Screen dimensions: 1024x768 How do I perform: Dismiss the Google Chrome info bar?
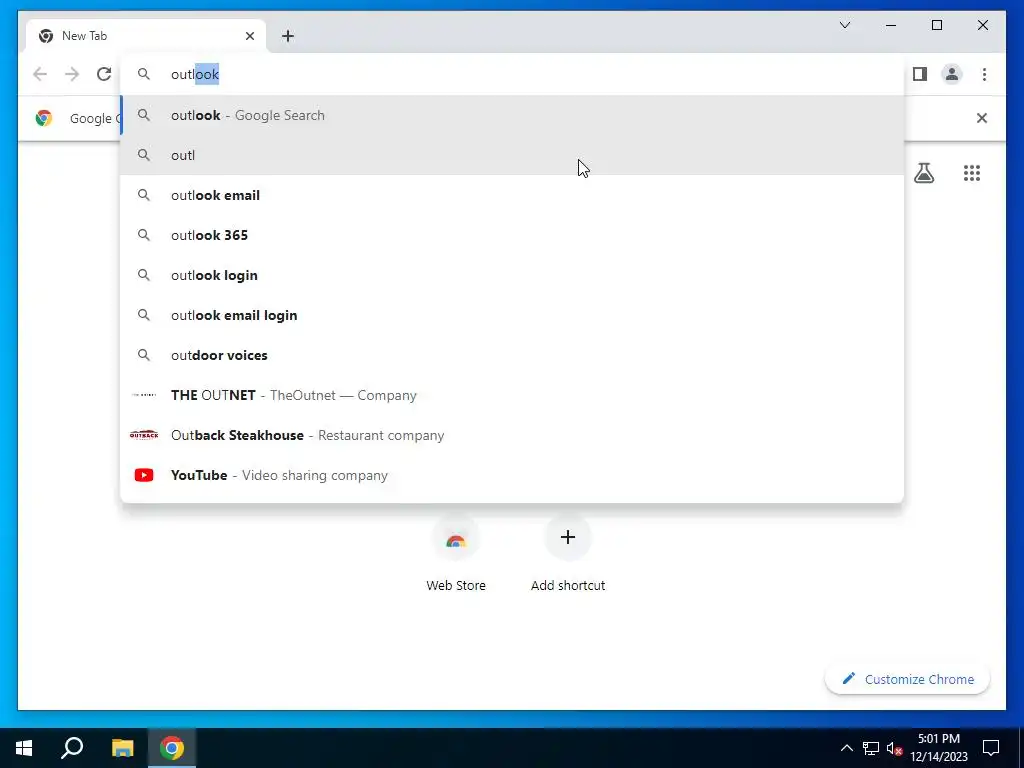982,118
